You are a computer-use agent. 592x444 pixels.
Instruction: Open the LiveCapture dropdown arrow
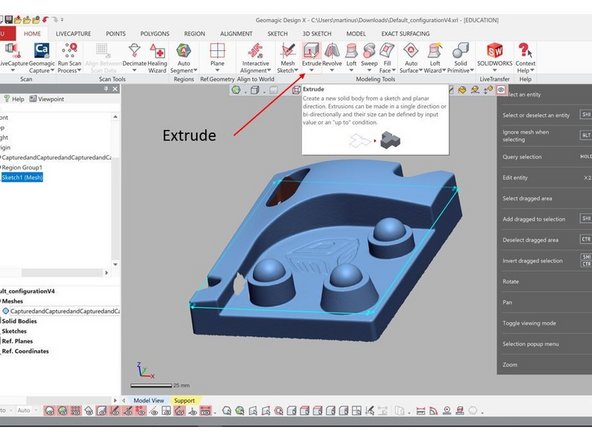(x=12, y=70)
